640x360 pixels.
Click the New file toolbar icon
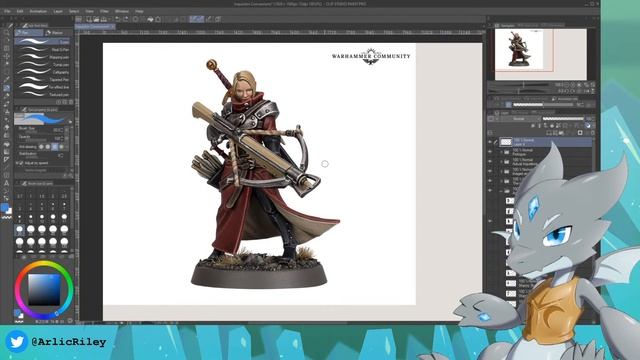(x=89, y=19)
